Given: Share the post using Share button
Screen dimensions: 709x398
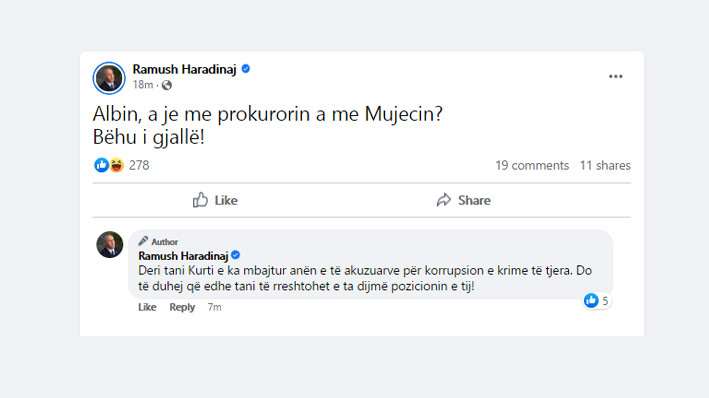Looking at the screenshot, I should (x=463, y=200).
